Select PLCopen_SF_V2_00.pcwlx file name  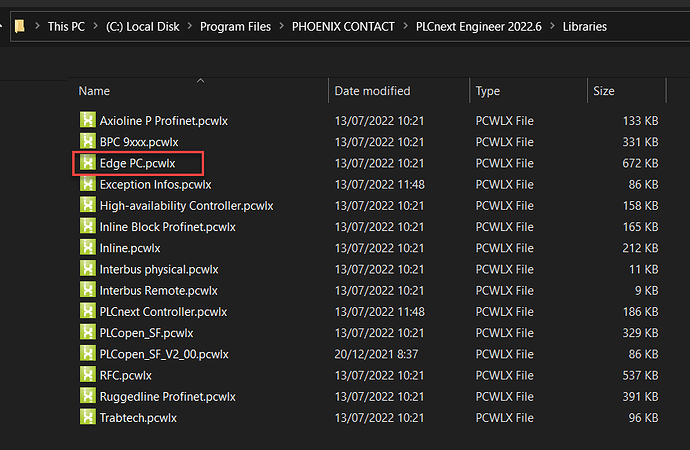[x=164, y=354]
